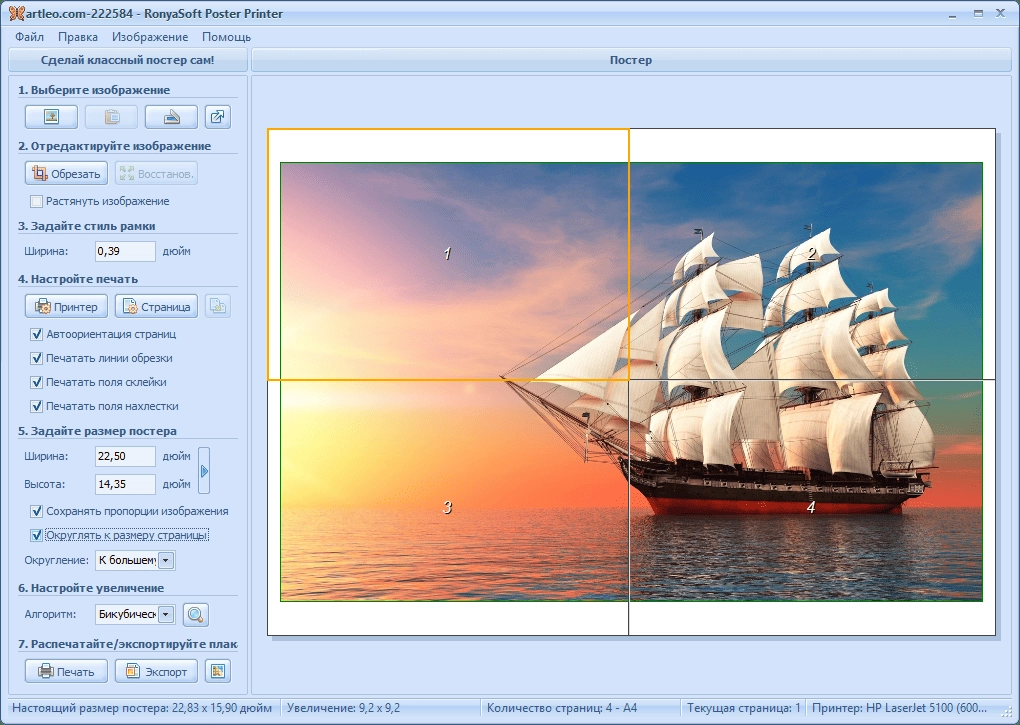Click the magnifier preview icon
The width and height of the screenshot is (1020, 725).
196,614
